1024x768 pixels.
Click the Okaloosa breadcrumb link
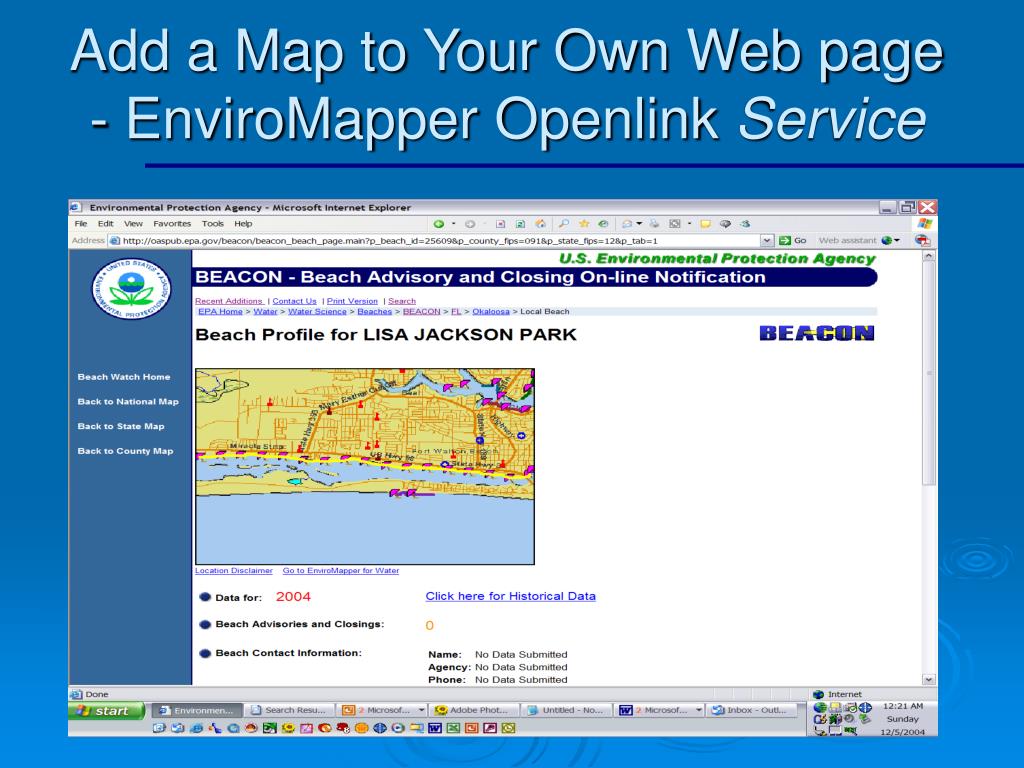click(x=490, y=312)
